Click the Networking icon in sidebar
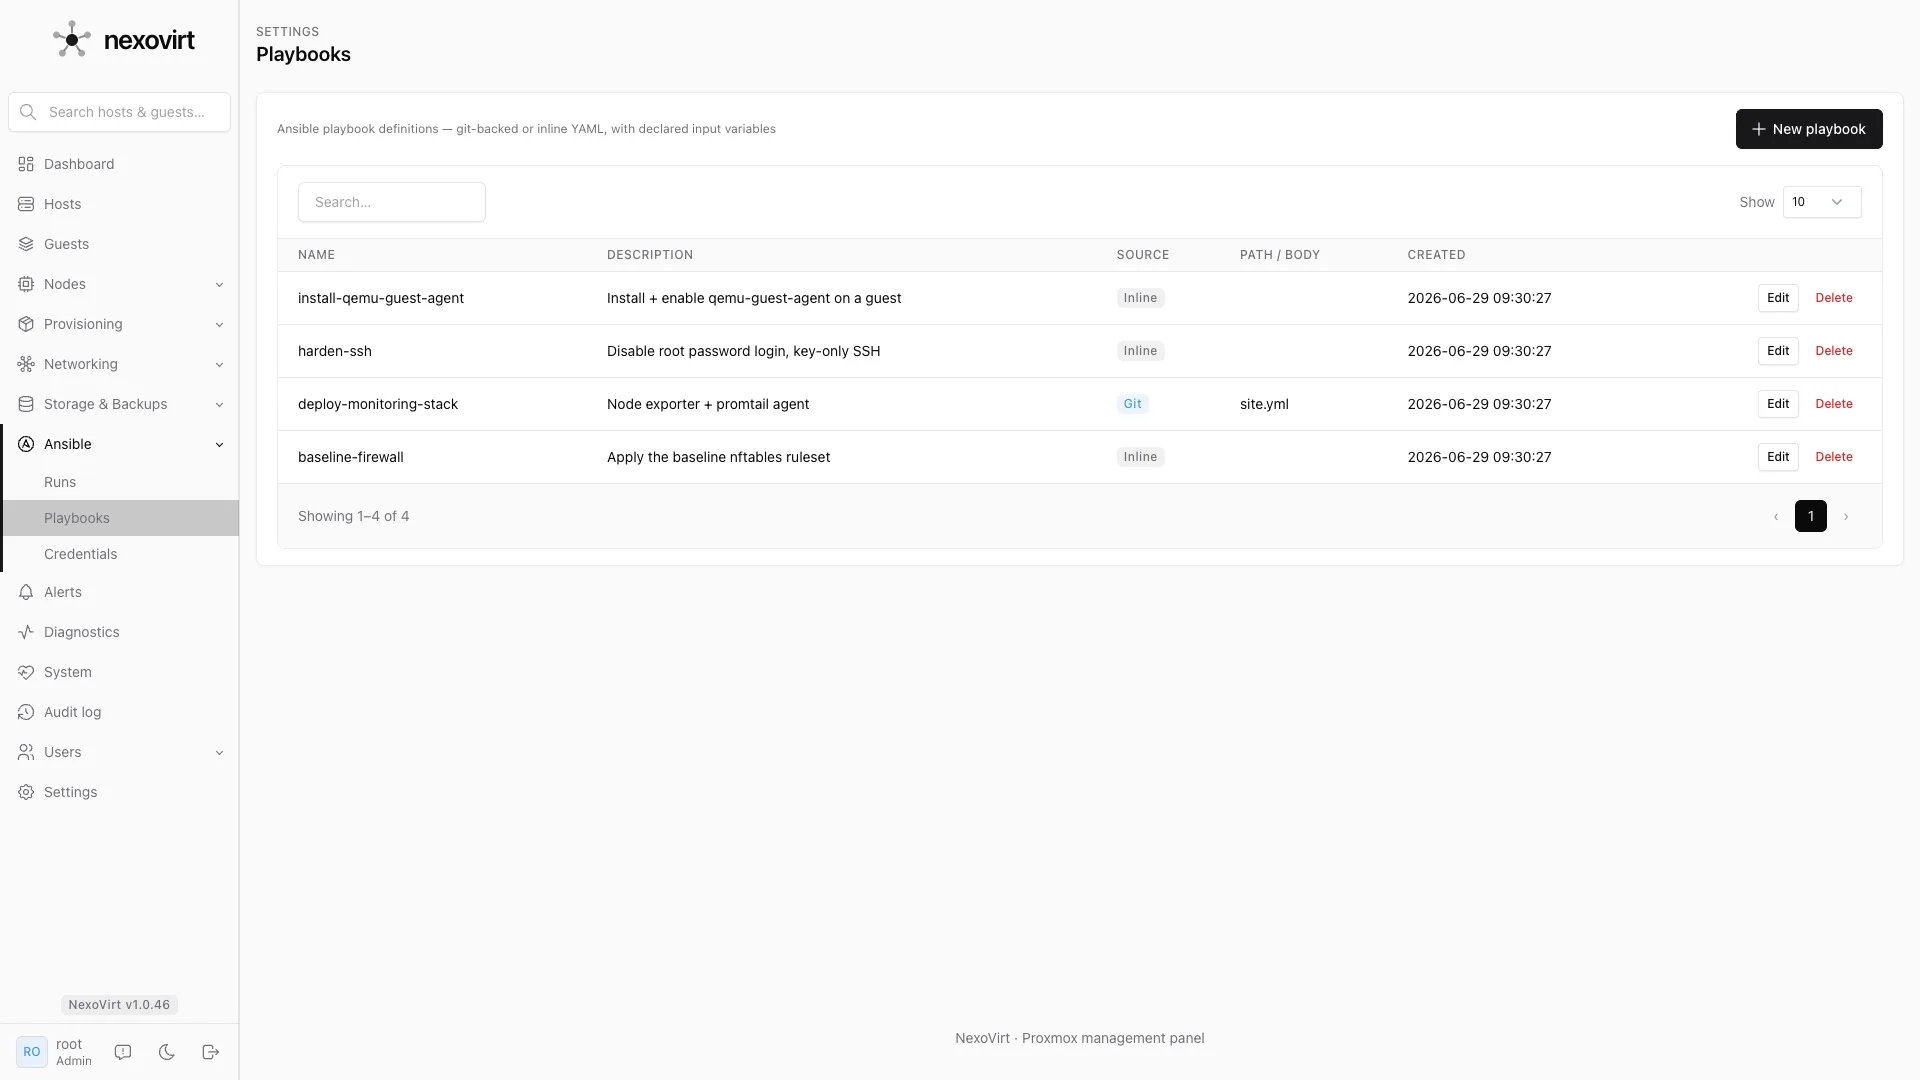The height and width of the screenshot is (1080, 1920). click(x=26, y=364)
